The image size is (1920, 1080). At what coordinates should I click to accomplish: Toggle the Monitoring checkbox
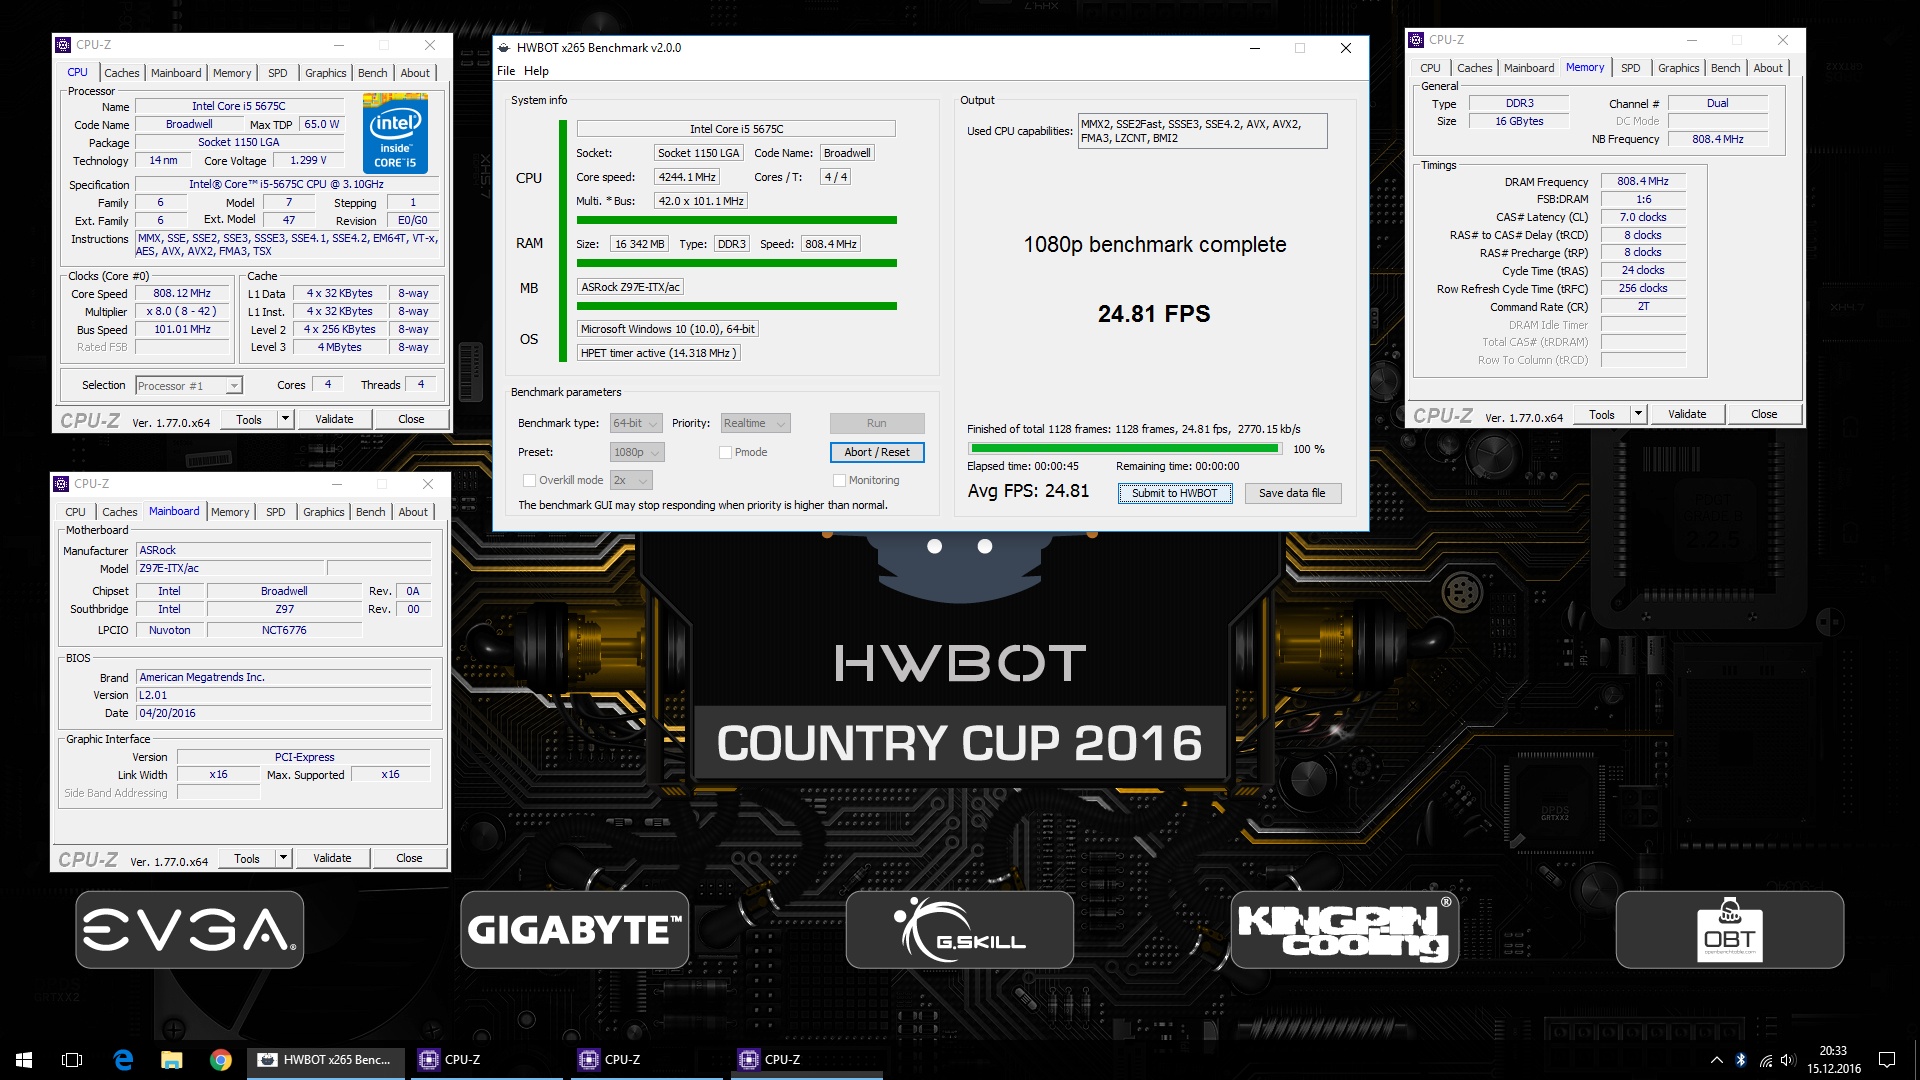pyautogui.click(x=839, y=481)
